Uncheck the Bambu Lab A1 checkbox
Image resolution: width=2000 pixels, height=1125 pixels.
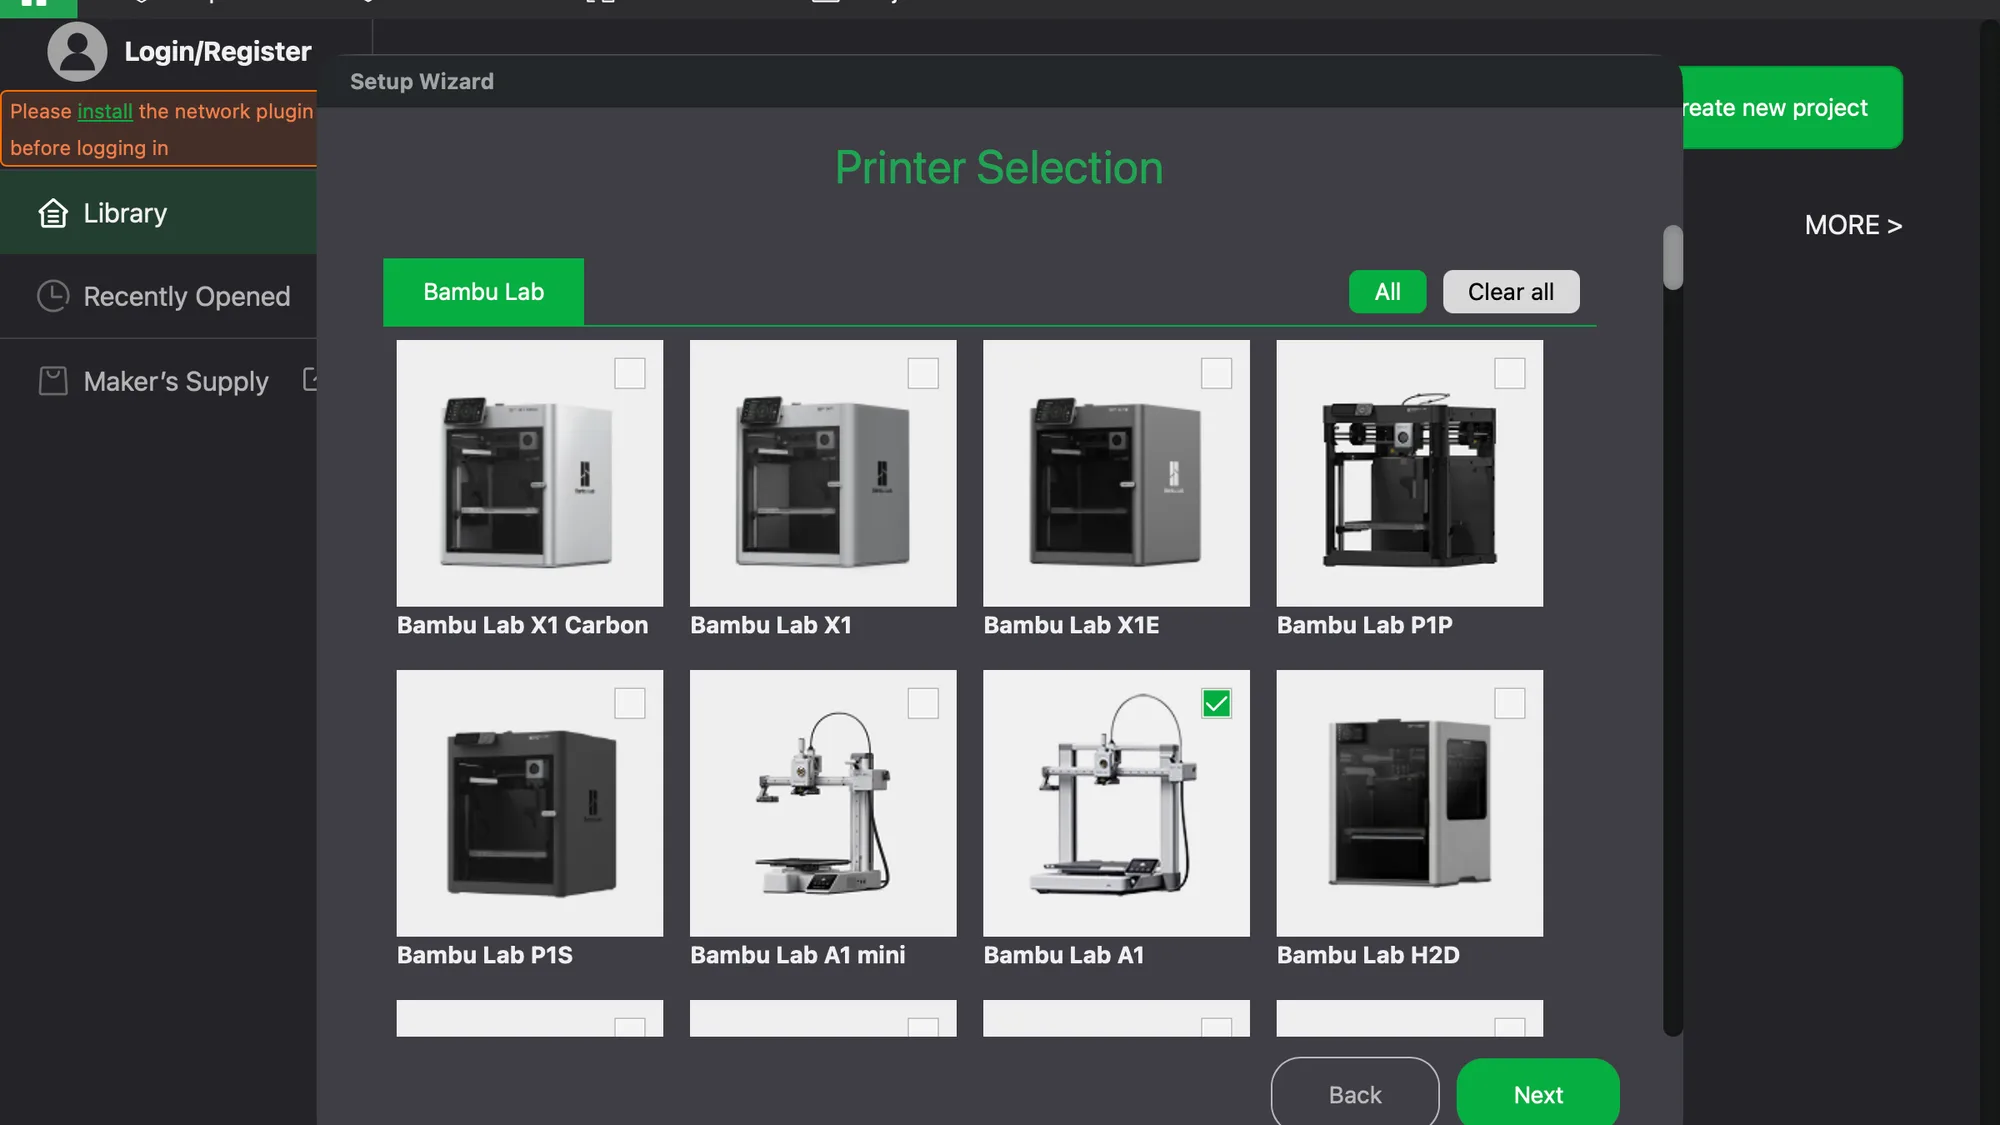pyautogui.click(x=1216, y=703)
